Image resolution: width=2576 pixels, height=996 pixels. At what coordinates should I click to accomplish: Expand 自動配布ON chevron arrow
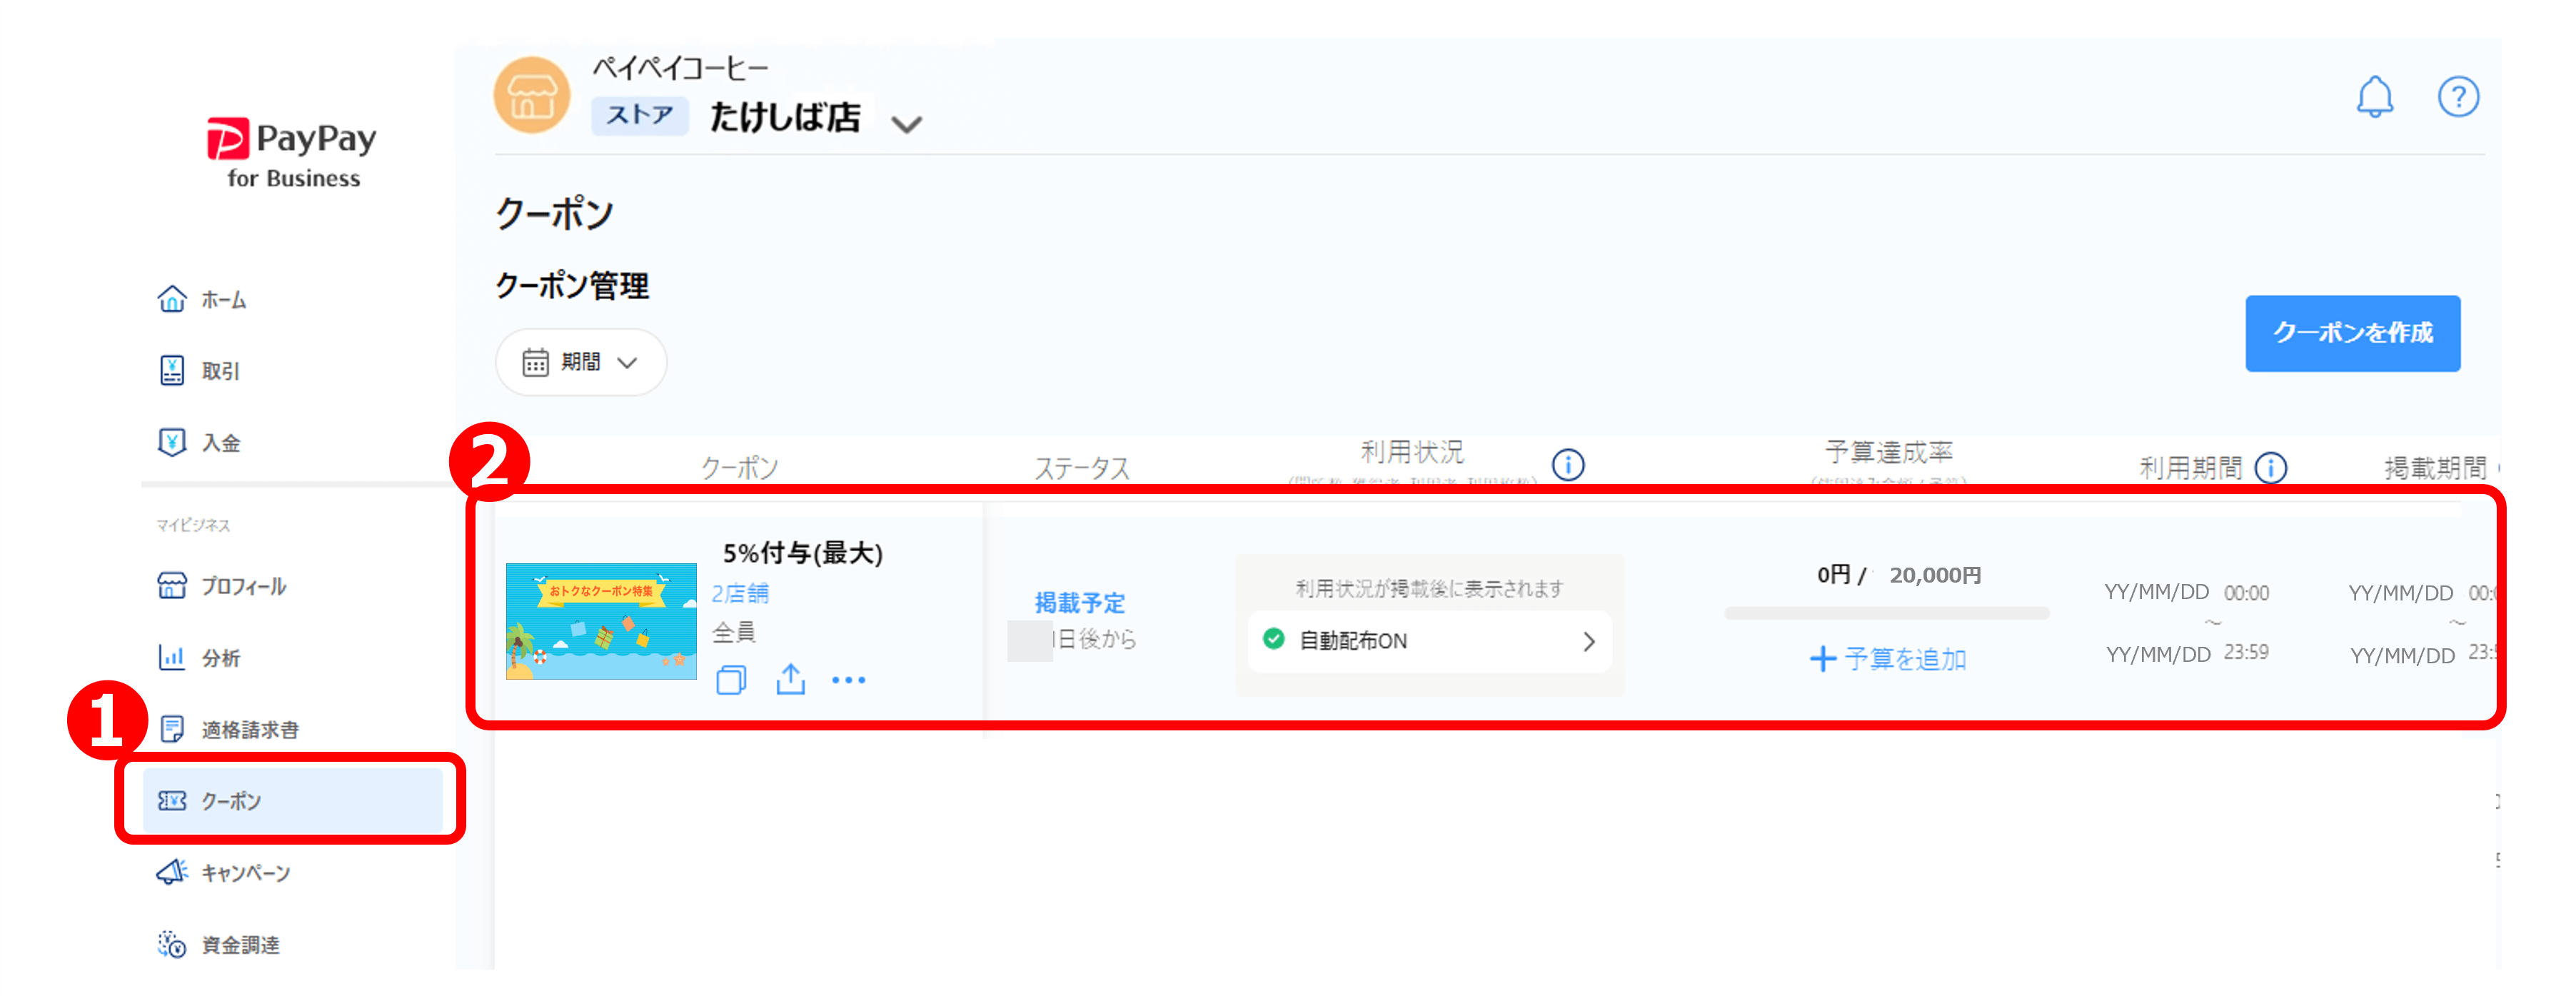1588,641
